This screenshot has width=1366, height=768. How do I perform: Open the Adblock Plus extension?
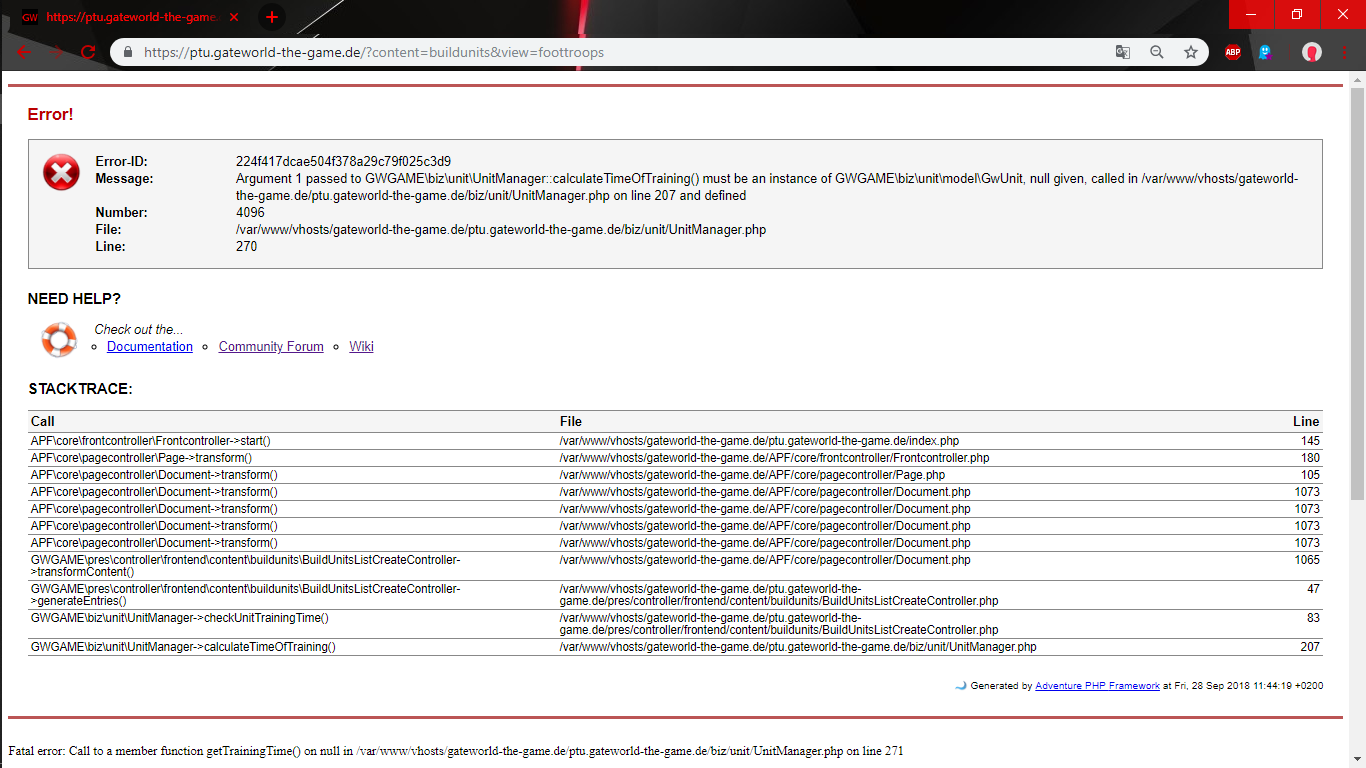(1233, 52)
